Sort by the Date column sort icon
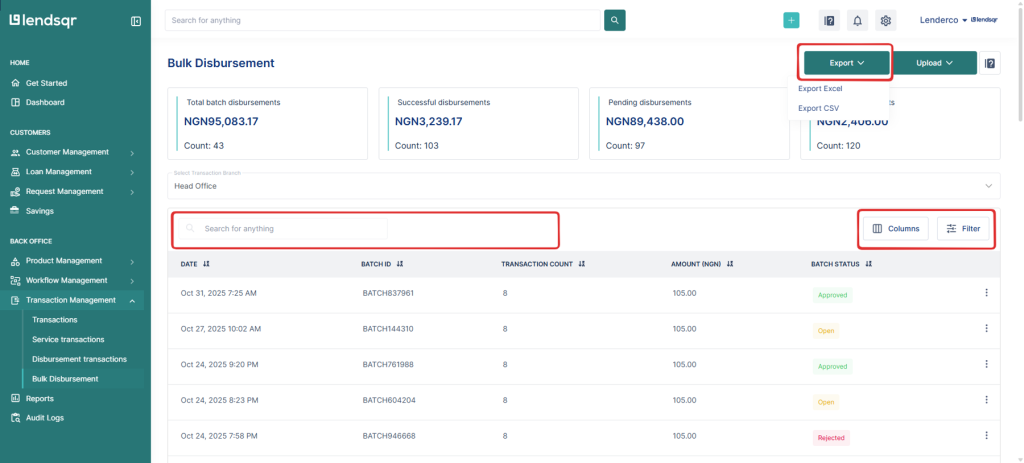 (x=206, y=264)
